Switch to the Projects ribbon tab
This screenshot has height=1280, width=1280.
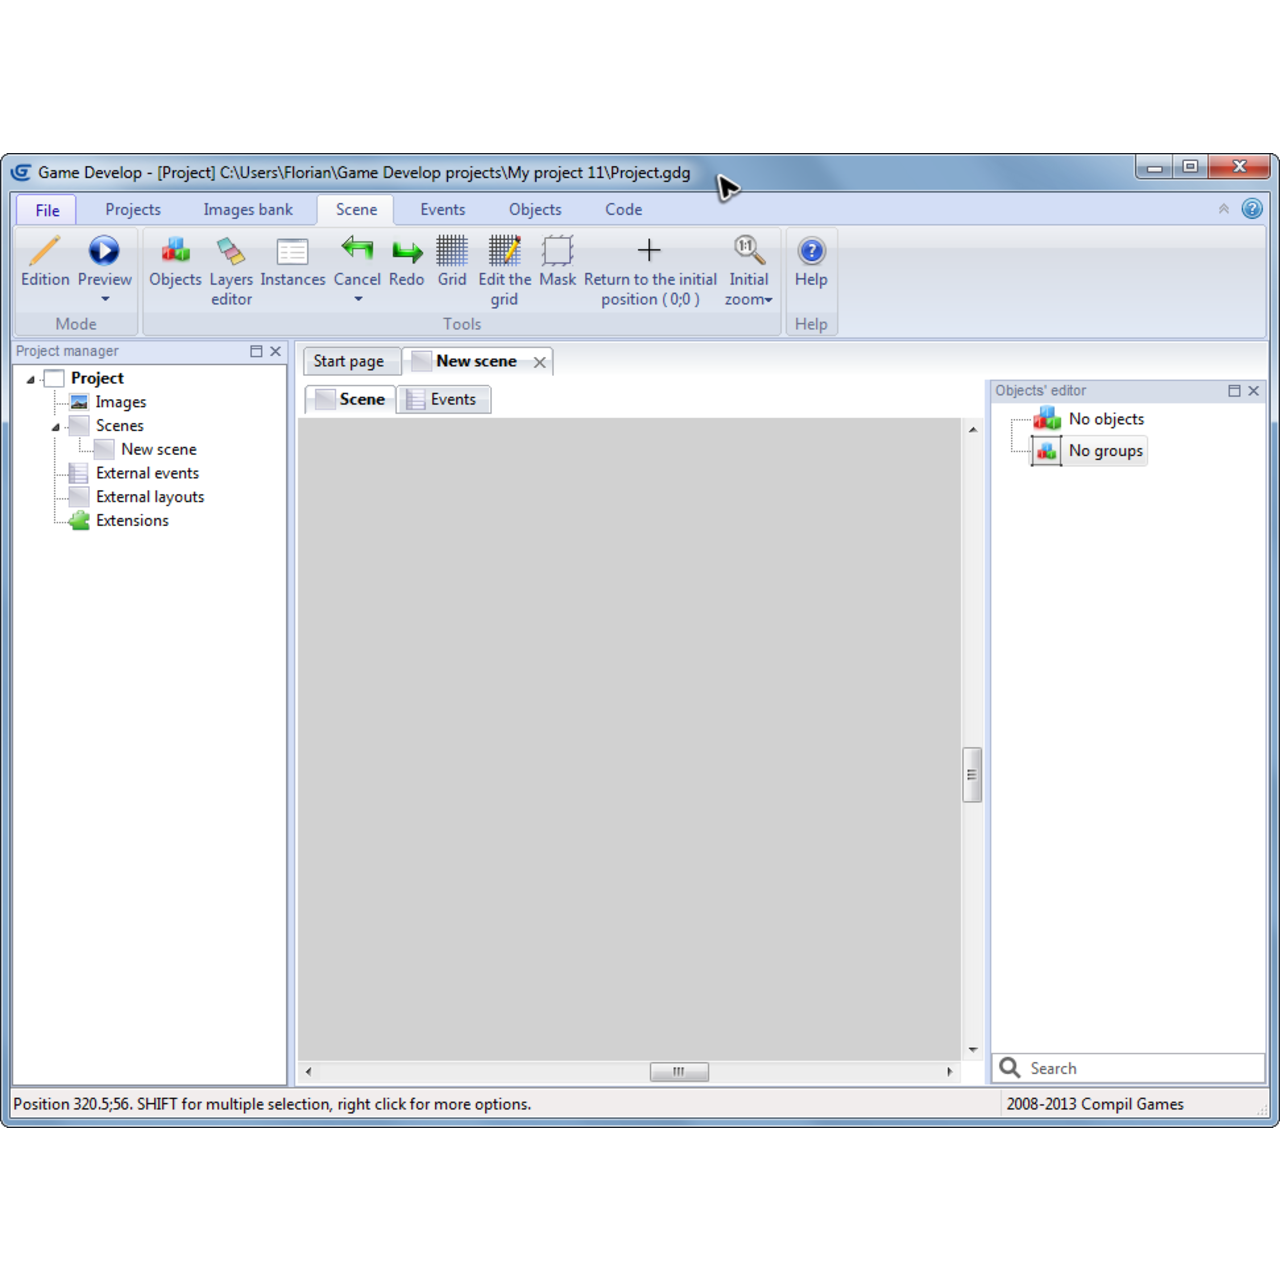[x=133, y=209]
